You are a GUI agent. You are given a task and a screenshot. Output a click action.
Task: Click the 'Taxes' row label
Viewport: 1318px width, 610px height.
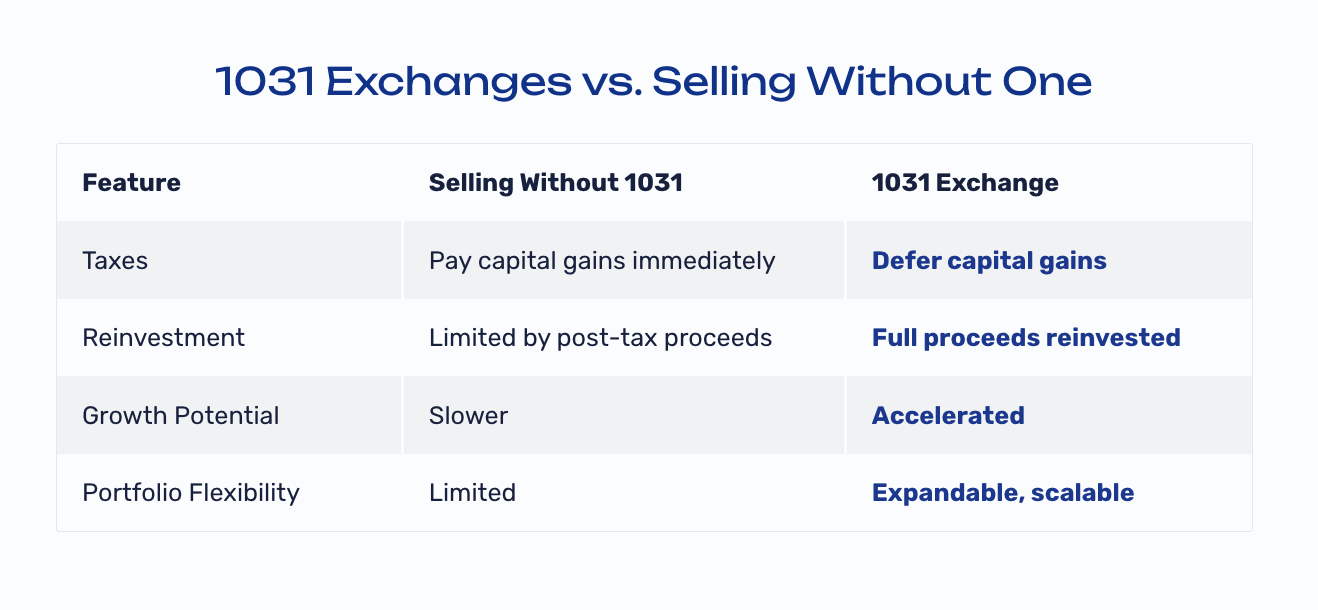(115, 261)
